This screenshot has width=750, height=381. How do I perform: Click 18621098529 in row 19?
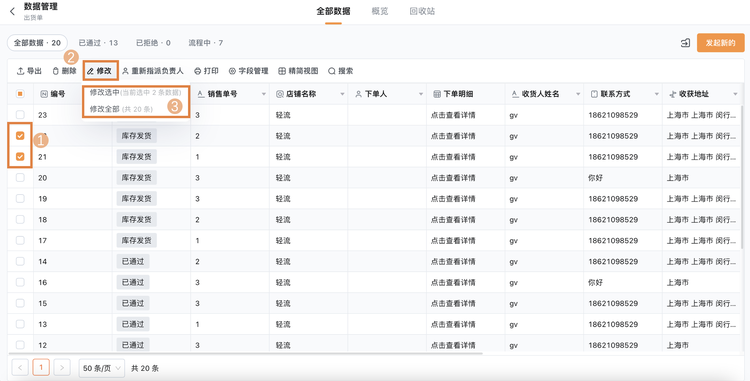pos(613,199)
